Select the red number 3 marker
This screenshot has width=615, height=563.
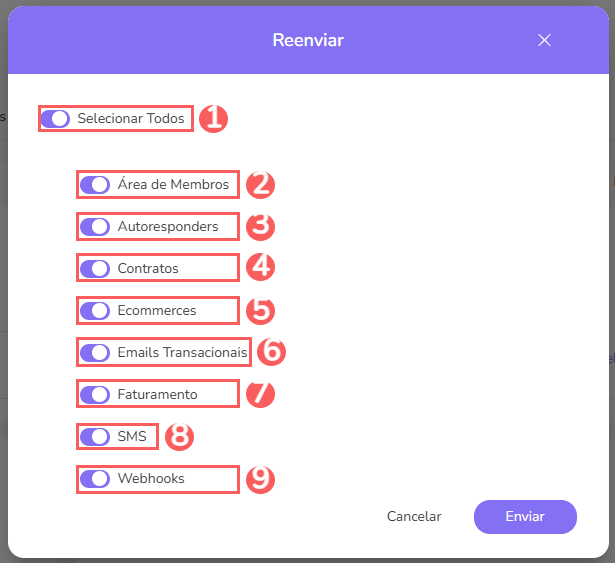pos(260,227)
